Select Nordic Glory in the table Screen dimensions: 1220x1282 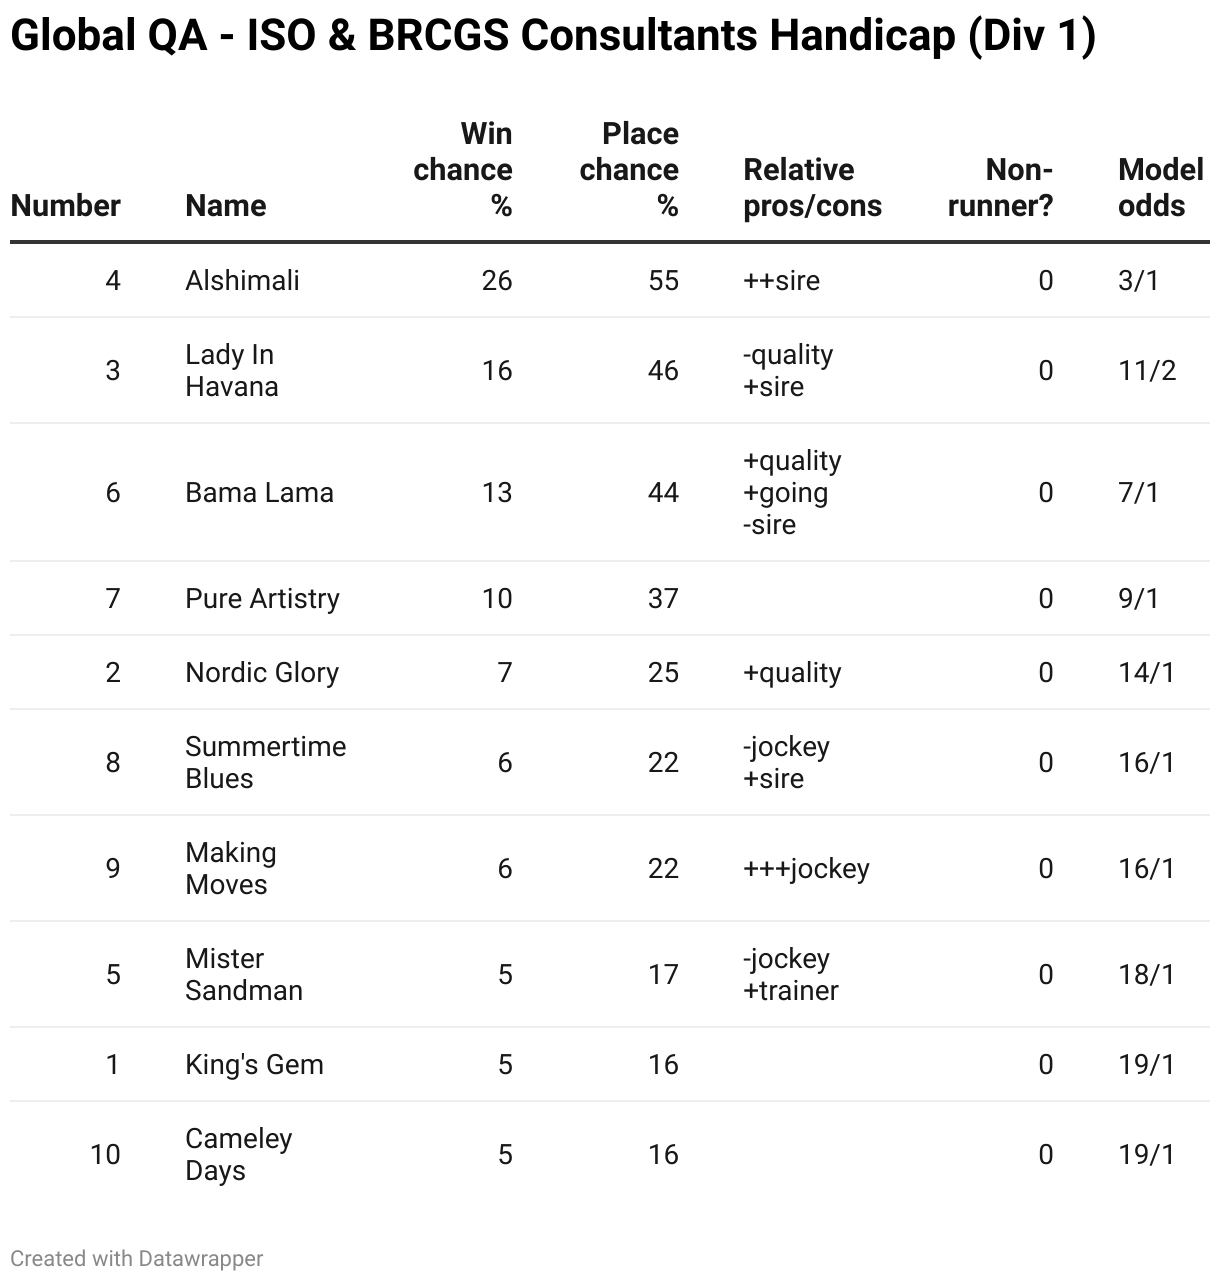click(x=262, y=673)
